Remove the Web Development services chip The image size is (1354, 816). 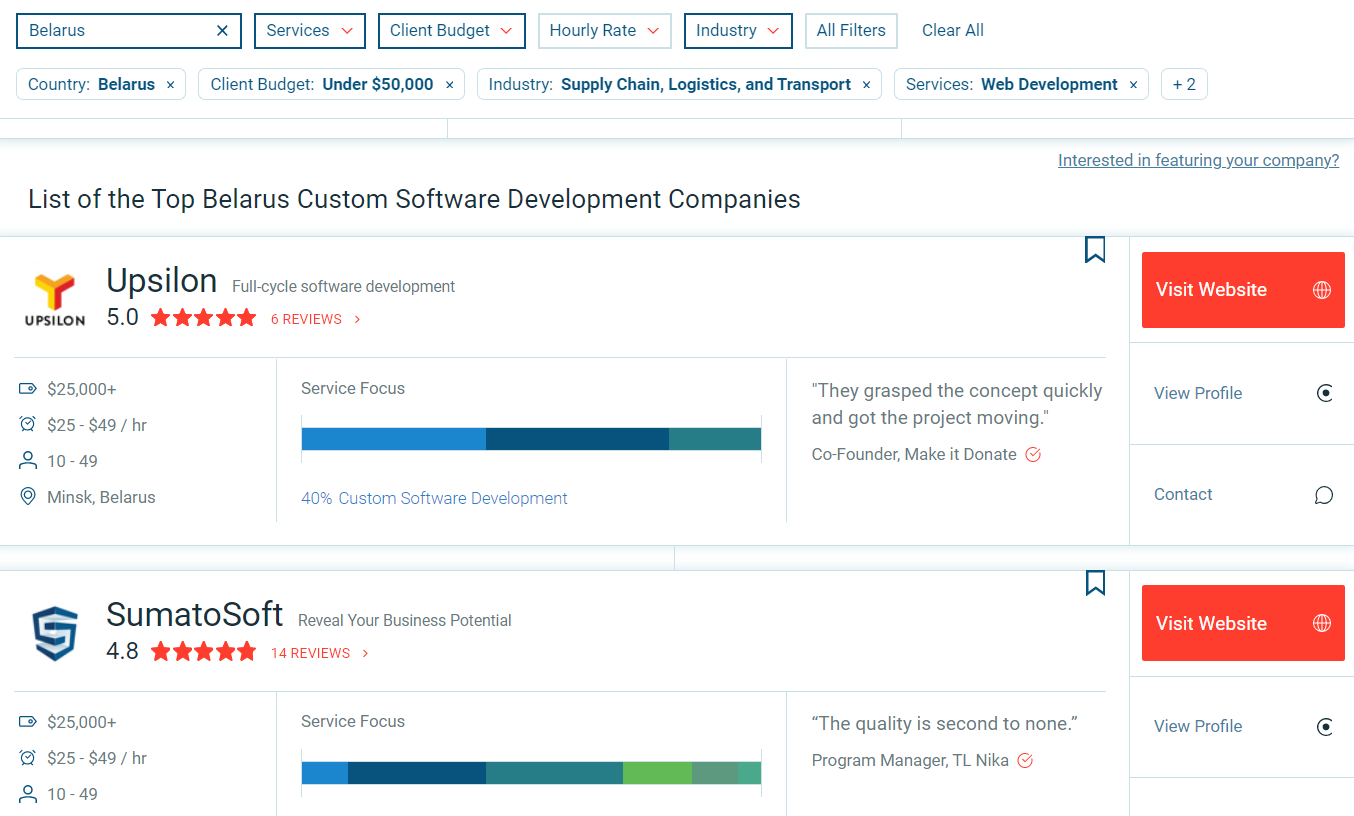(1133, 85)
